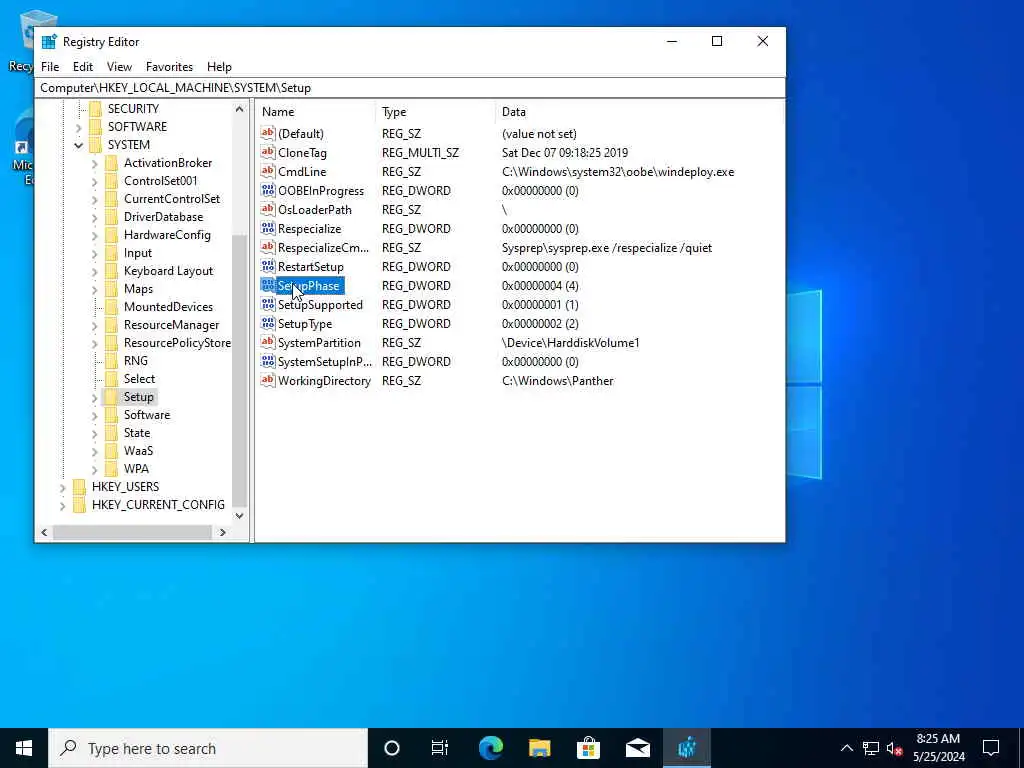Click the OsLoaderPath value icon
The width and height of the screenshot is (1024, 768).
pos(268,209)
